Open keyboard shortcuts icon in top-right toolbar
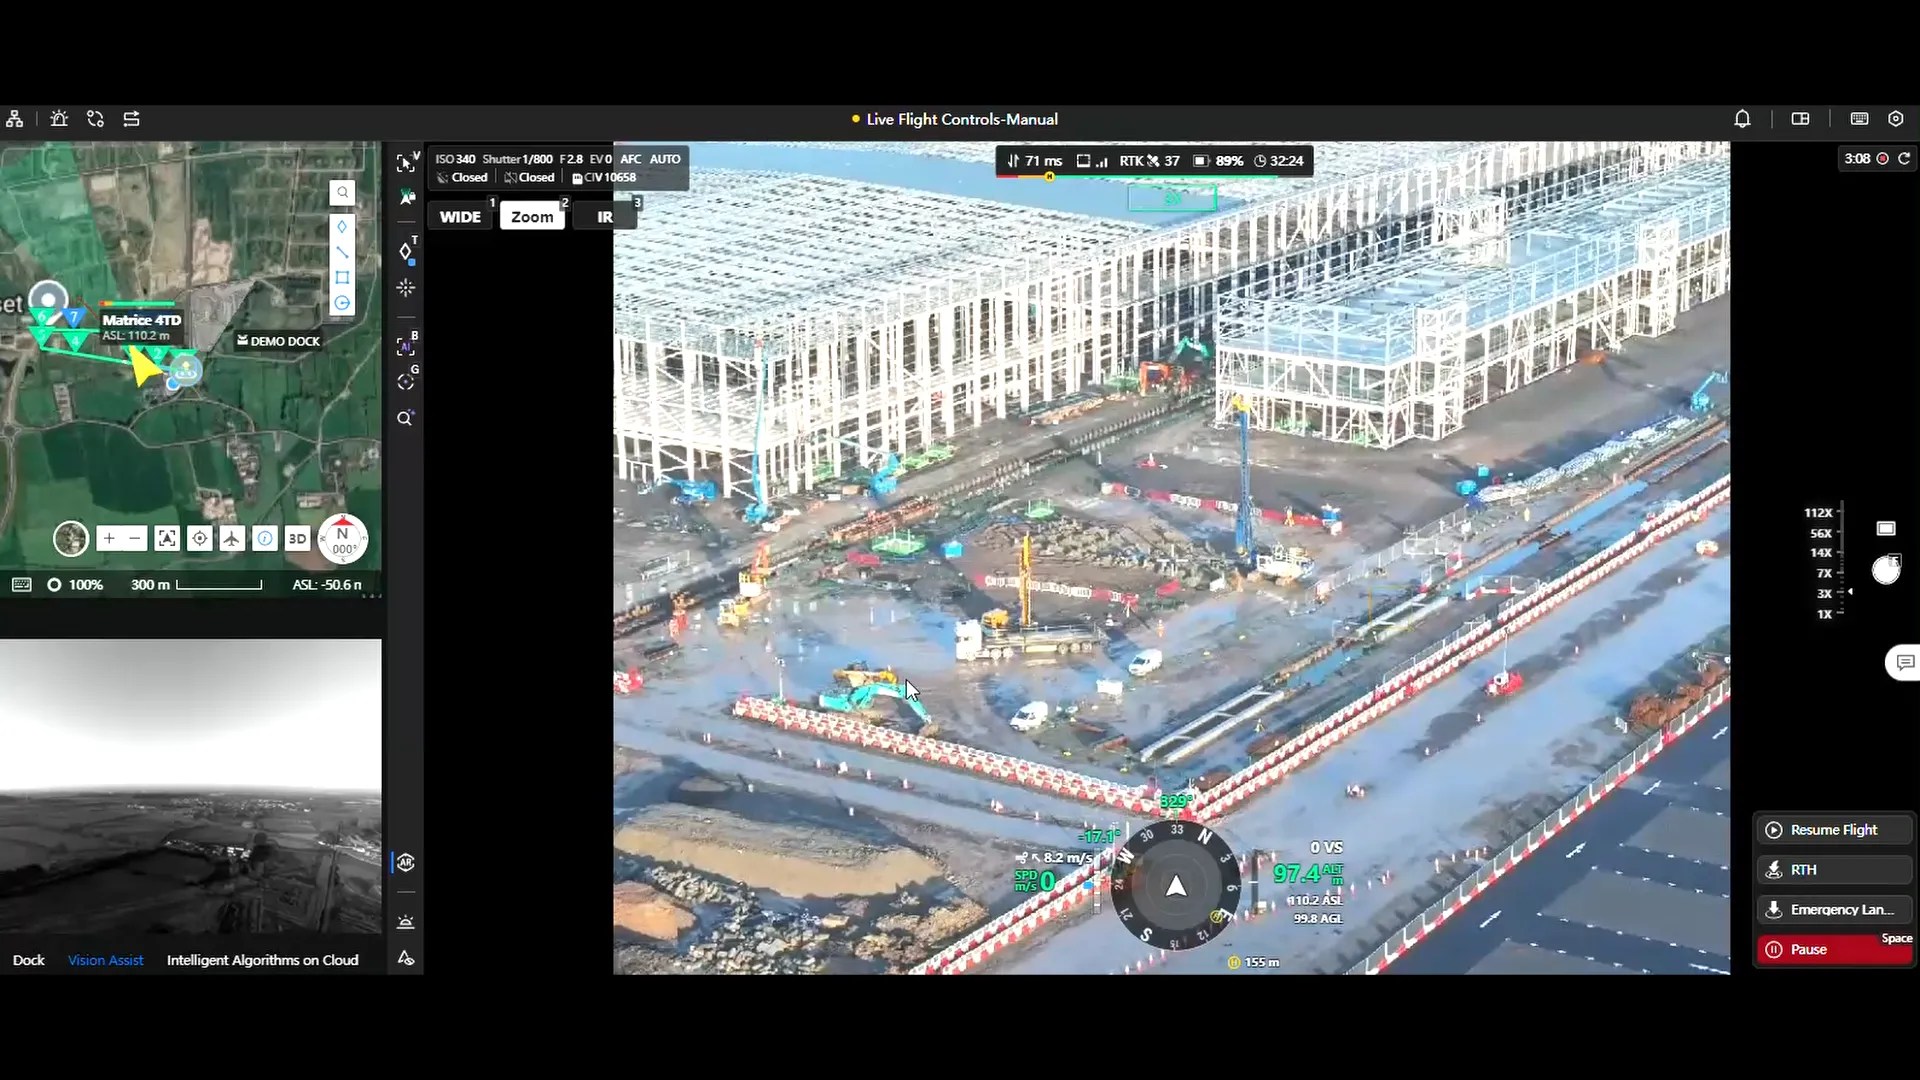This screenshot has height=1080, width=1920. pos(1859,119)
